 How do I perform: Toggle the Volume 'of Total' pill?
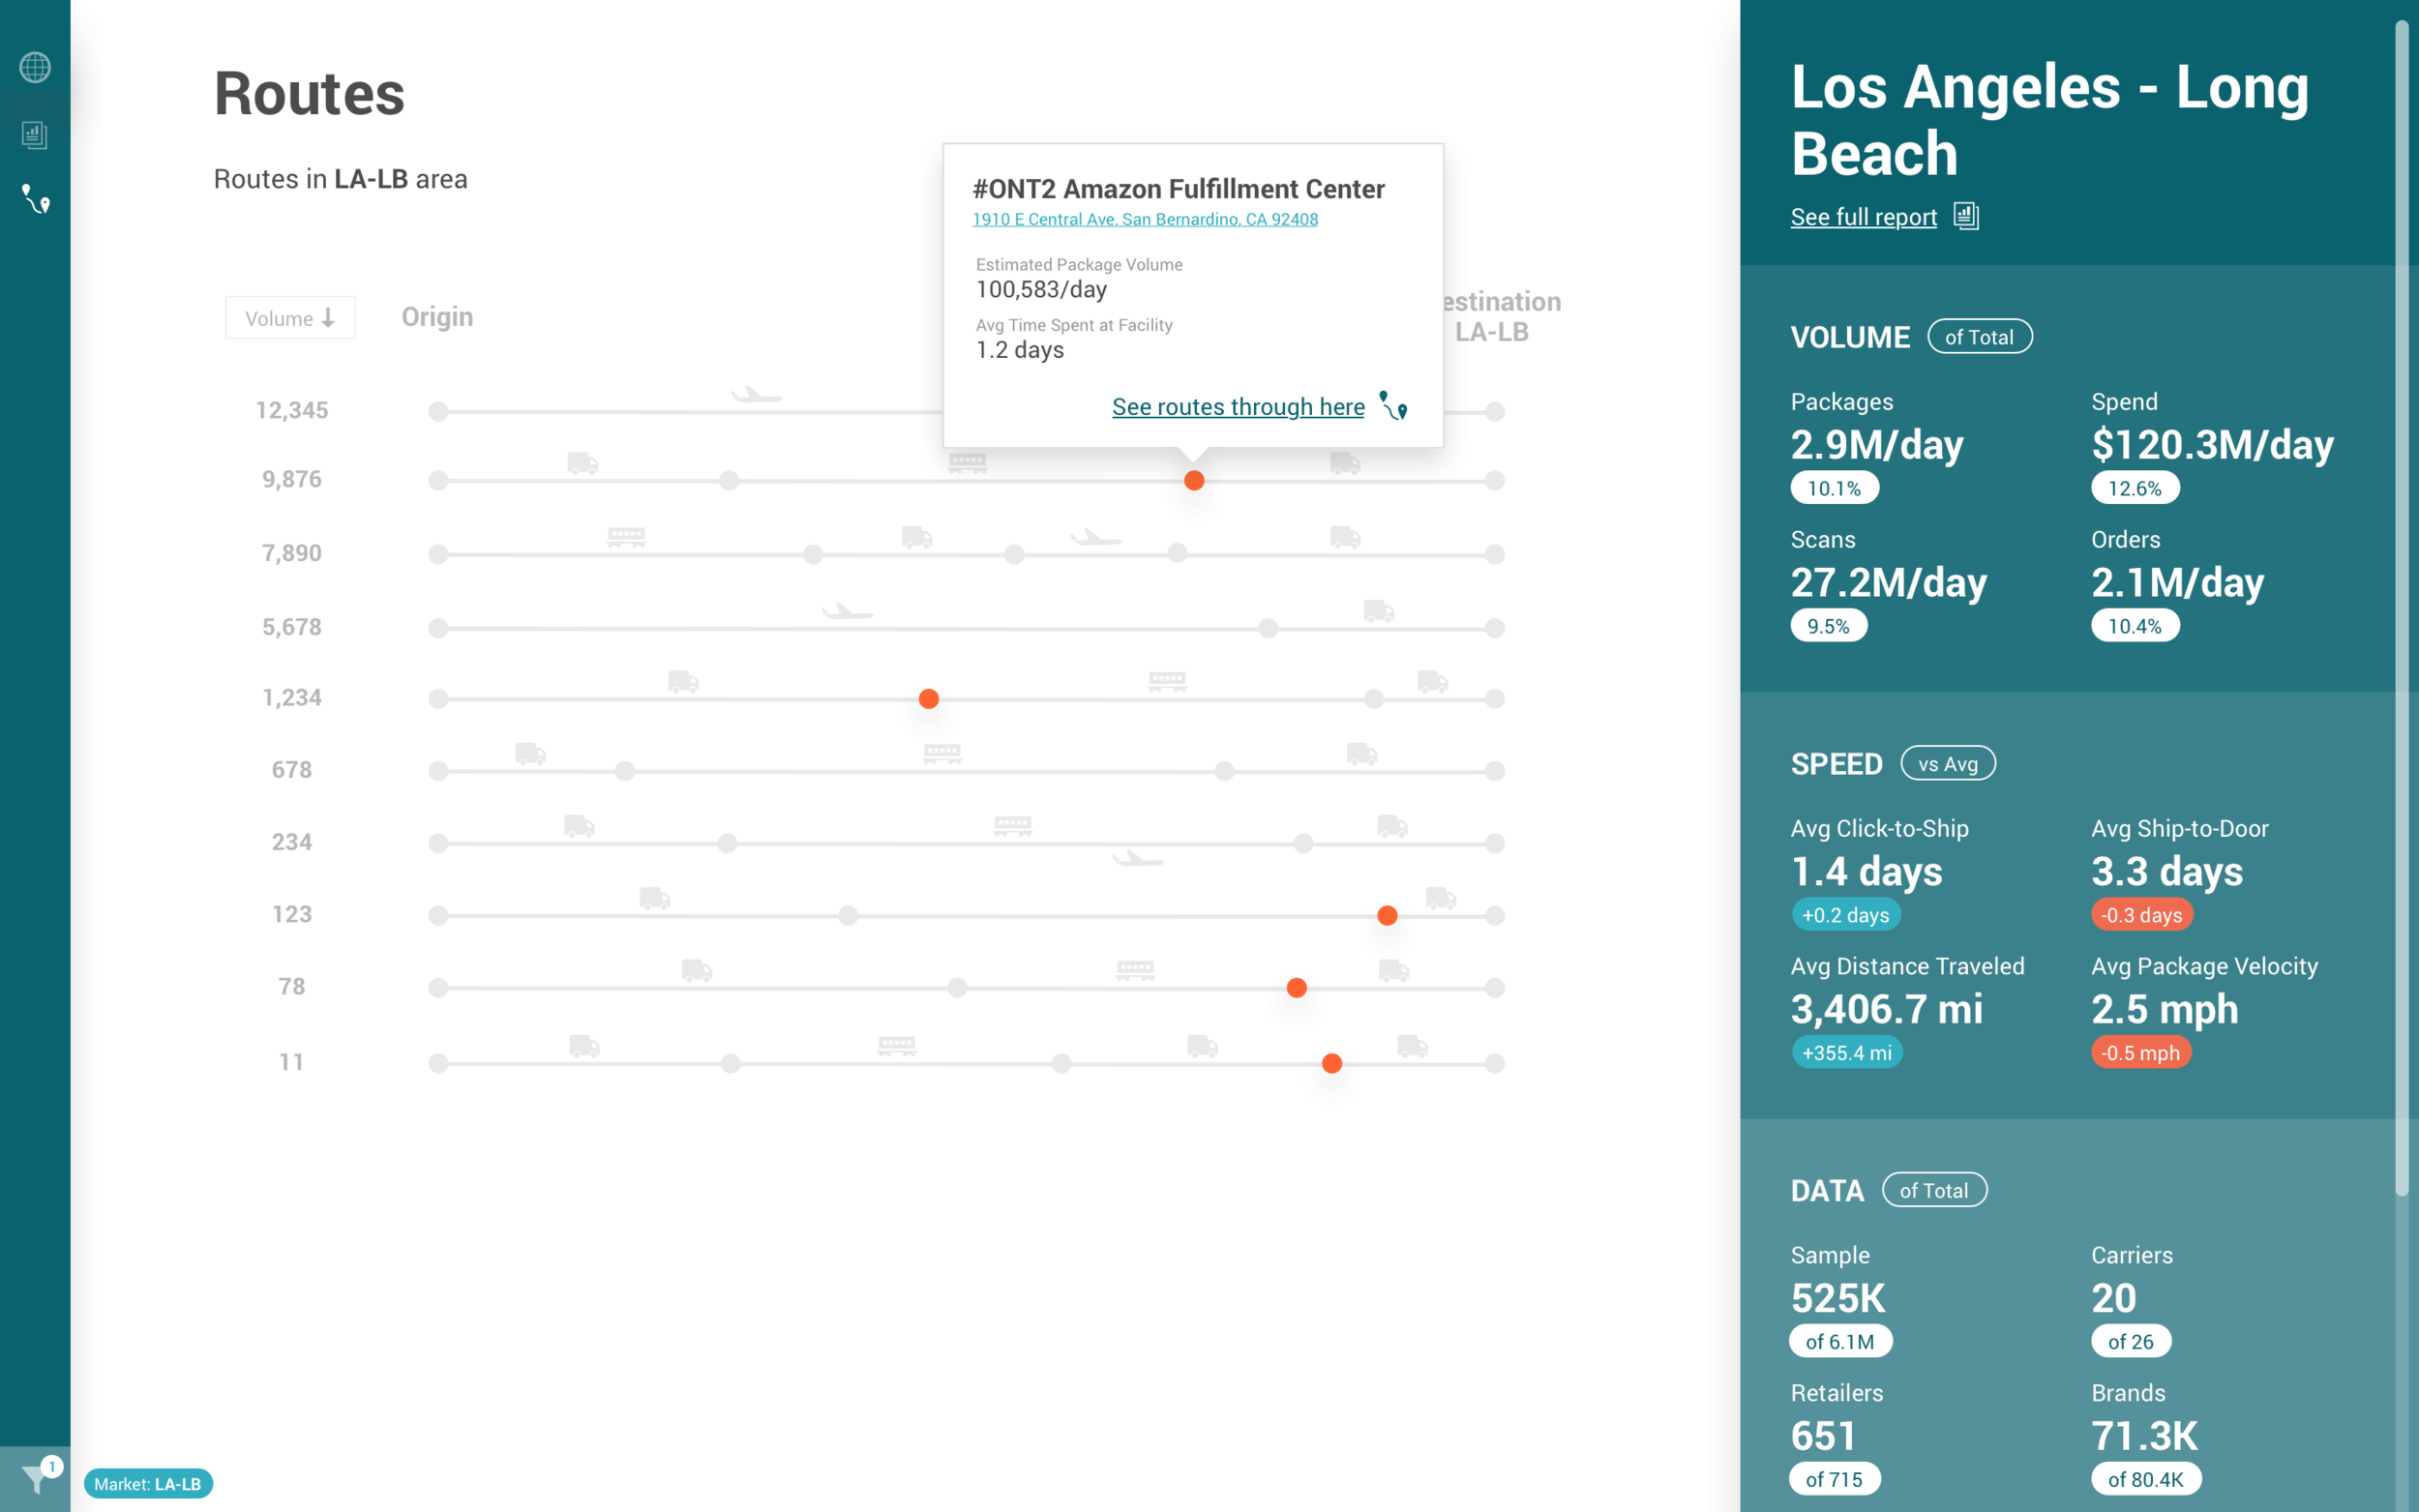(x=1979, y=337)
